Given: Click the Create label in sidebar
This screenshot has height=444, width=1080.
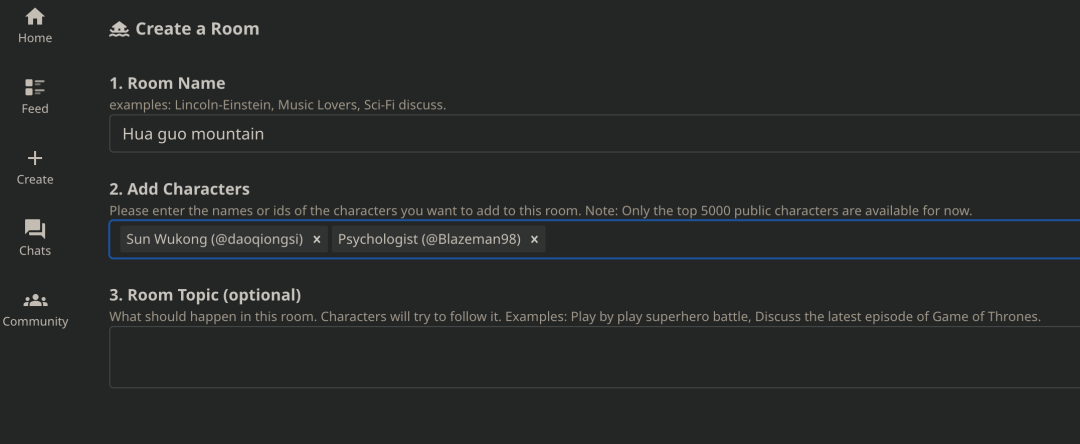Looking at the screenshot, I should click(x=34, y=180).
